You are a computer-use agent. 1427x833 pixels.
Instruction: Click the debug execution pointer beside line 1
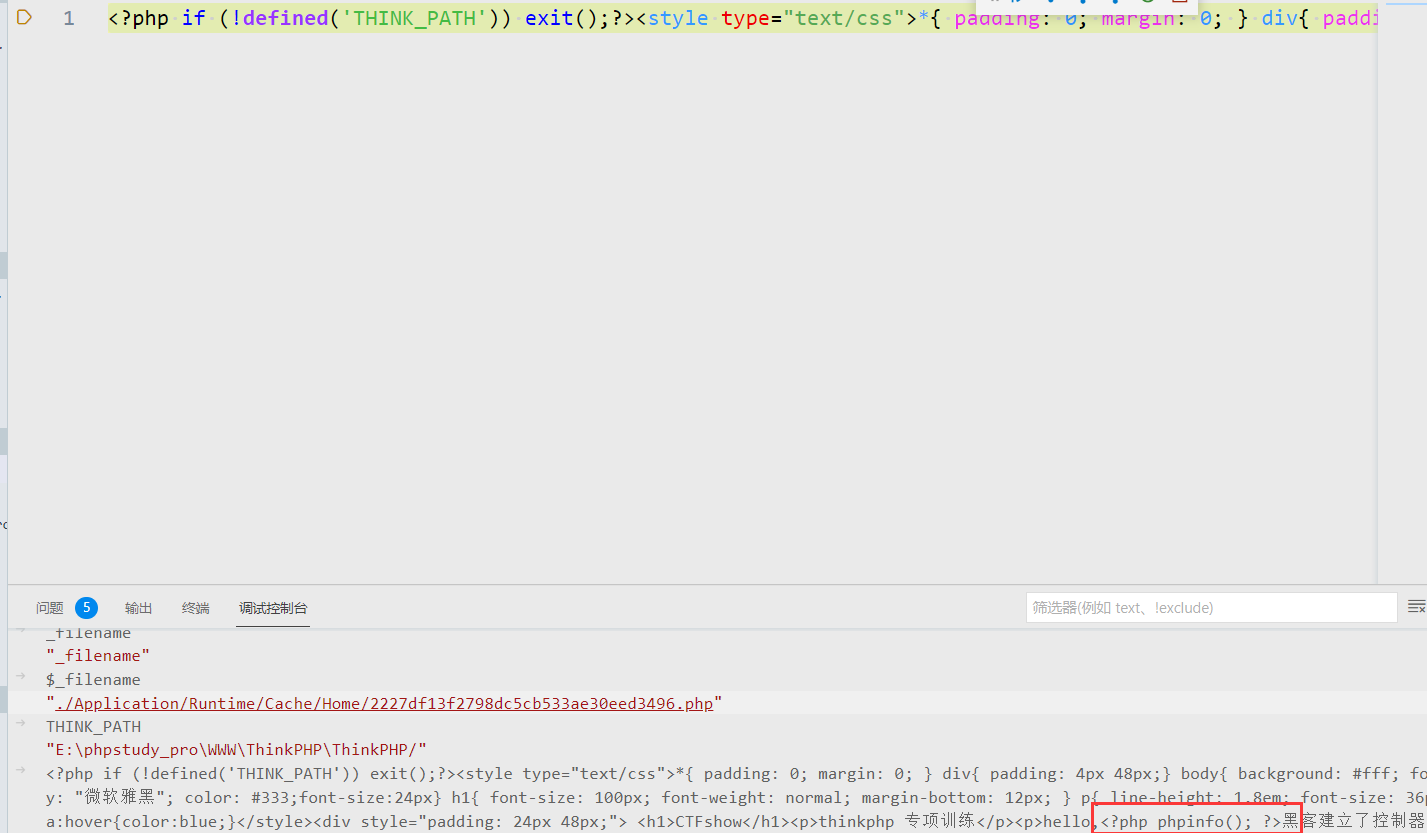pyautogui.click(x=24, y=17)
